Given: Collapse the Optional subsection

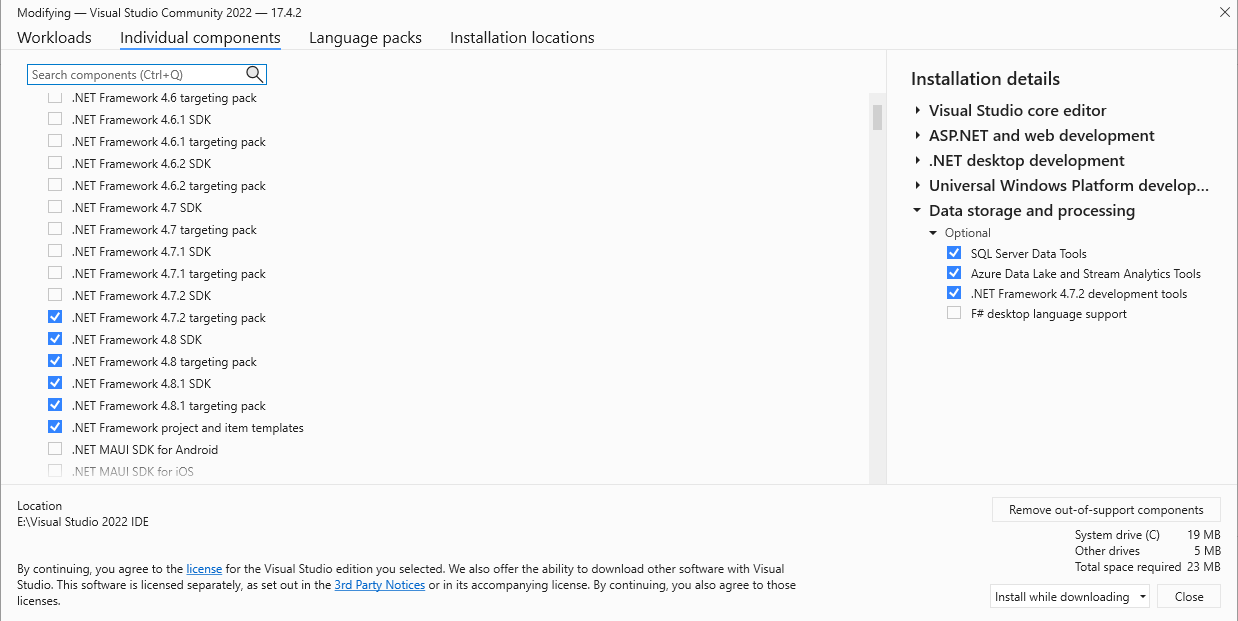Looking at the screenshot, I should pyautogui.click(x=934, y=233).
